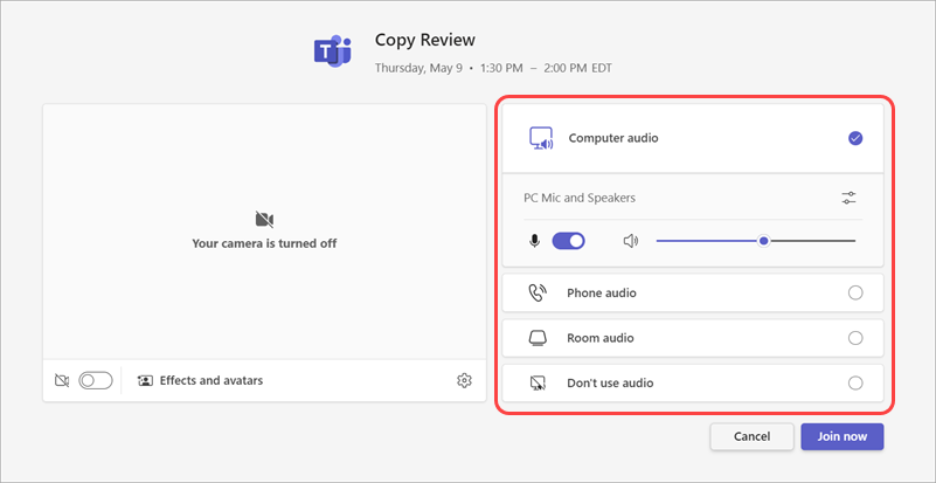This screenshot has width=936, height=483.
Task: Select the Room audio radio button
Action: tap(855, 338)
